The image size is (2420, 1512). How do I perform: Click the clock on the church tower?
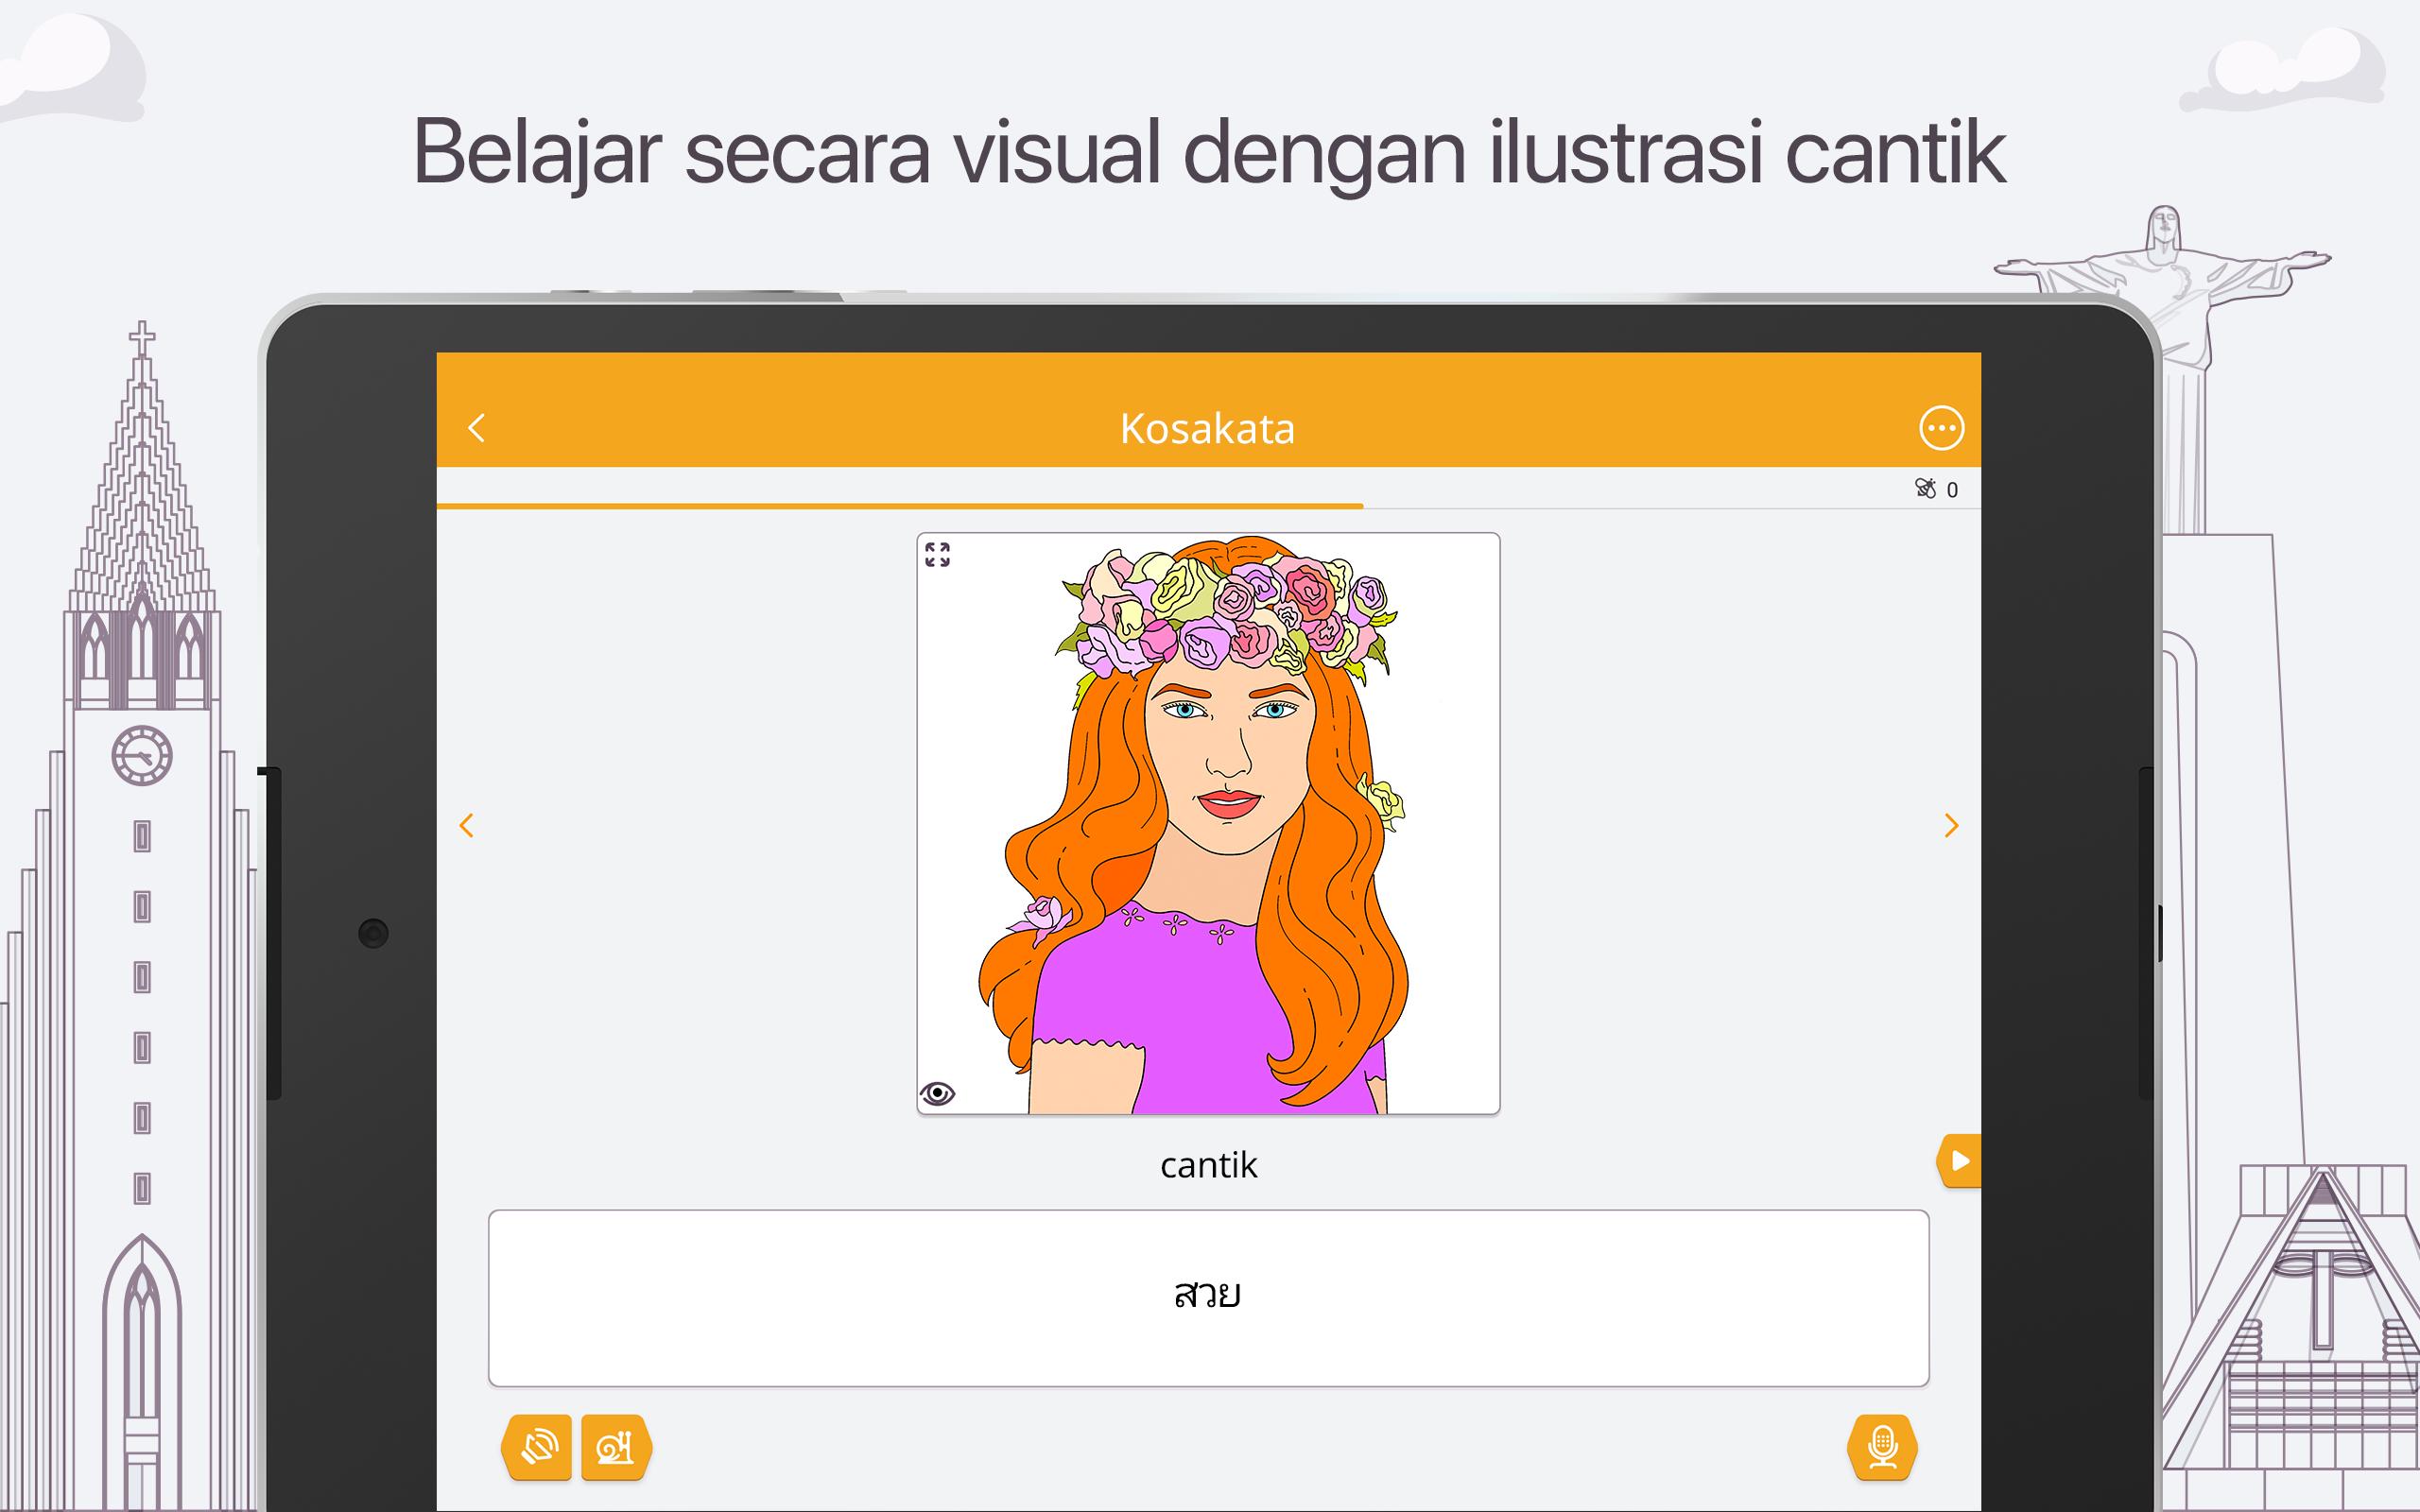coord(142,755)
